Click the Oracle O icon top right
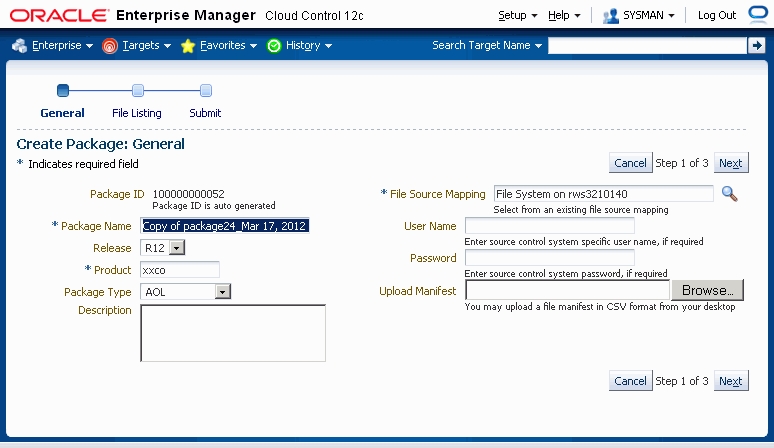This screenshot has height=448, width=774. click(x=758, y=13)
